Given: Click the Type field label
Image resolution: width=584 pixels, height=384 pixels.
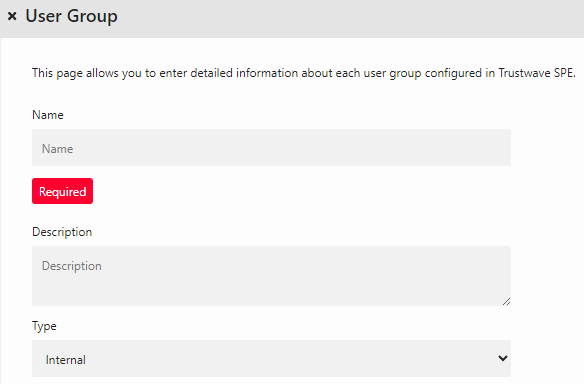Looking at the screenshot, I should point(44,326).
